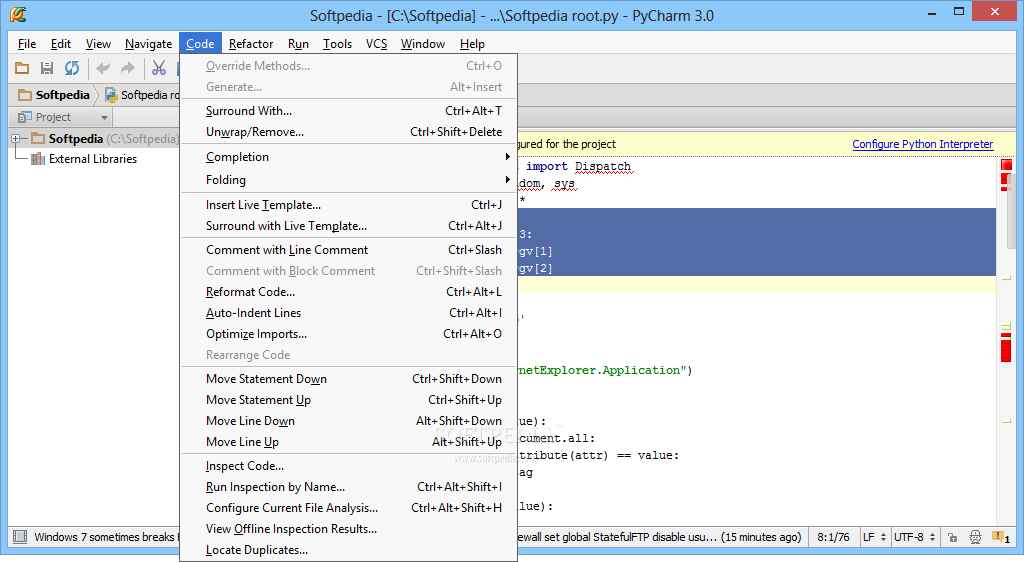Open the View menu
Viewport: 1024px width, 562px height.
click(x=98, y=44)
